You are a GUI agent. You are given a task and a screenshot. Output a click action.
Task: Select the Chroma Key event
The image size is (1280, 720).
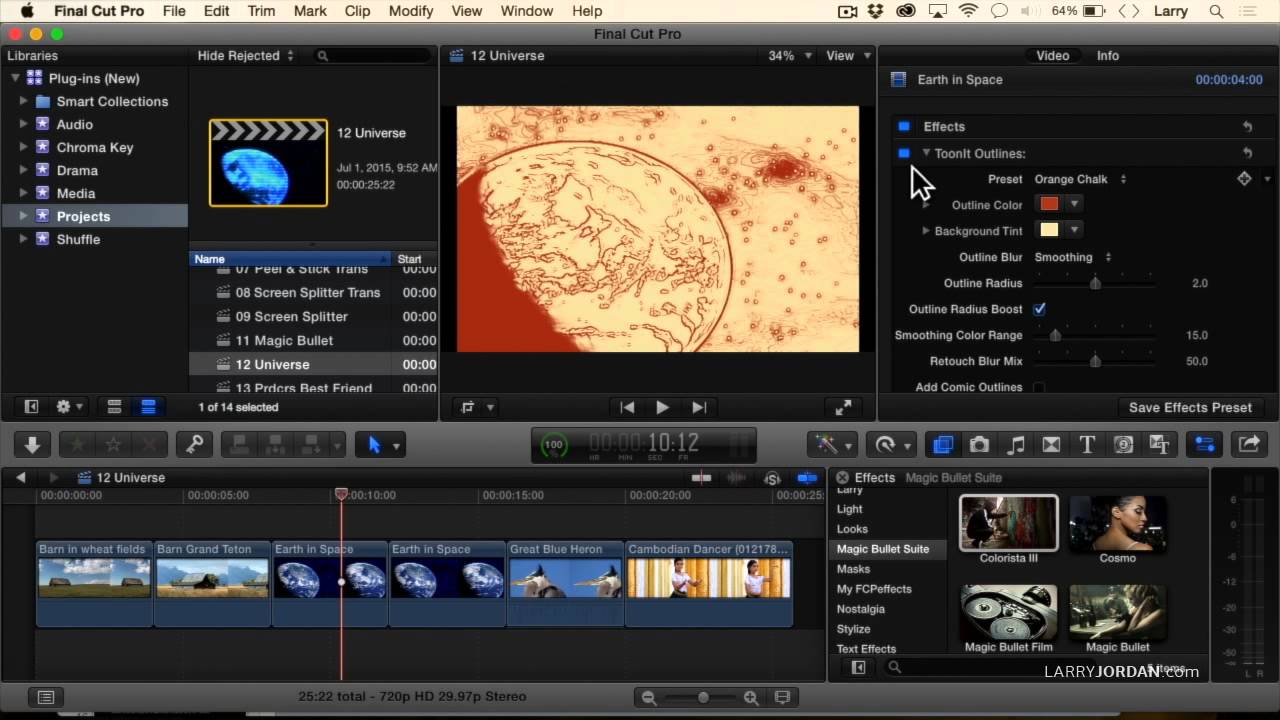pyautogui.click(x=95, y=147)
